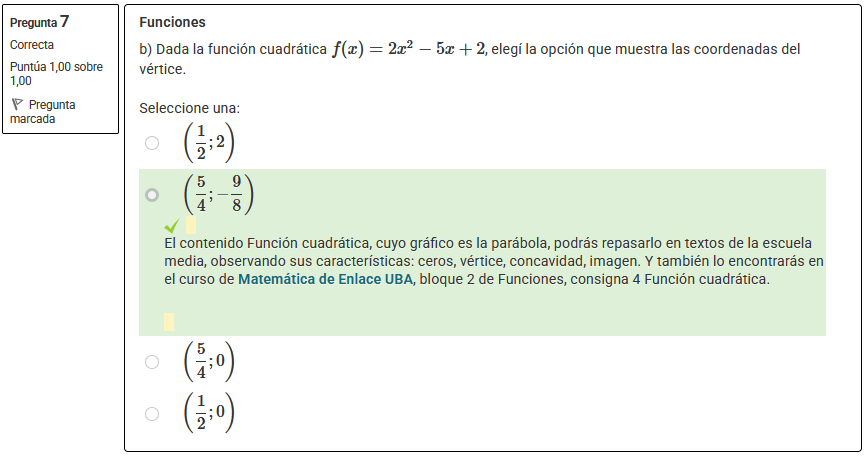Click the f(x) = 2x² − 5x + 2 formula
The image size is (868, 457).
(x=409, y=49)
